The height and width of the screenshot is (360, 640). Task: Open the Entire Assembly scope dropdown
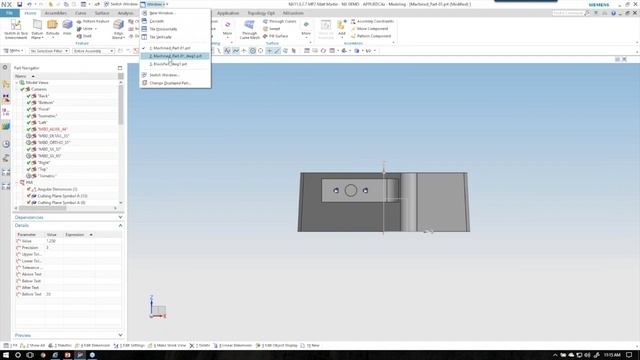tap(93, 51)
